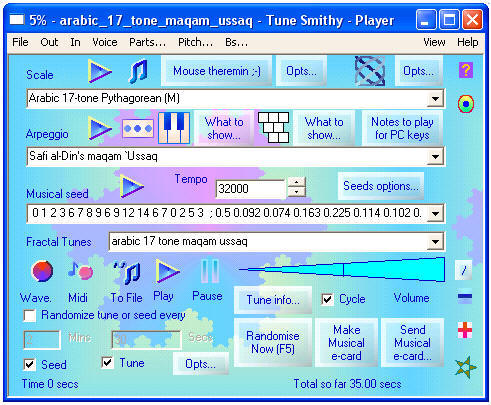
Task: Uncheck the Tune checkbox
Action: 107,362
